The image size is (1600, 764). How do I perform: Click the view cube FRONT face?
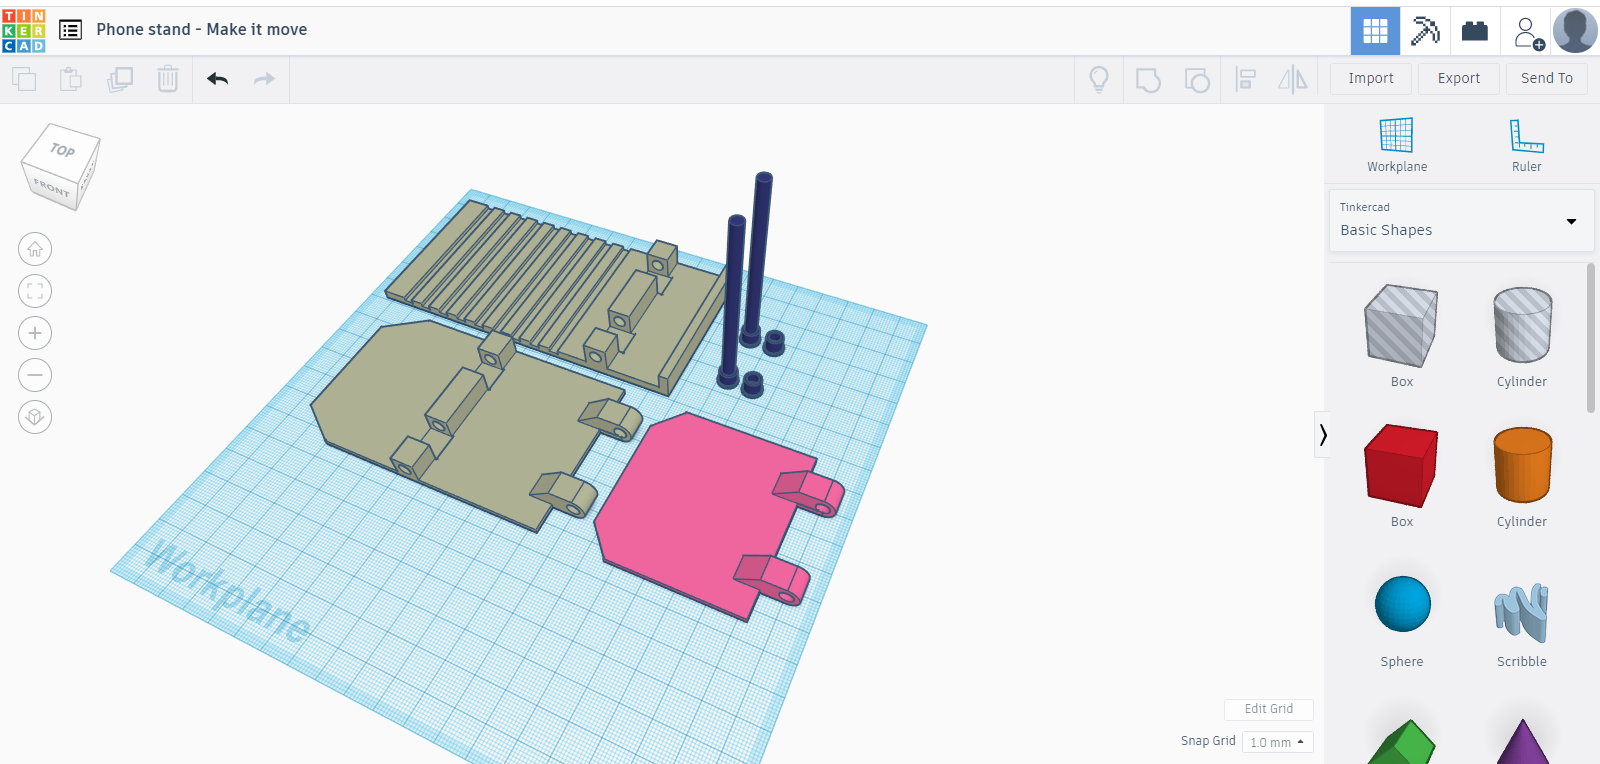click(51, 187)
